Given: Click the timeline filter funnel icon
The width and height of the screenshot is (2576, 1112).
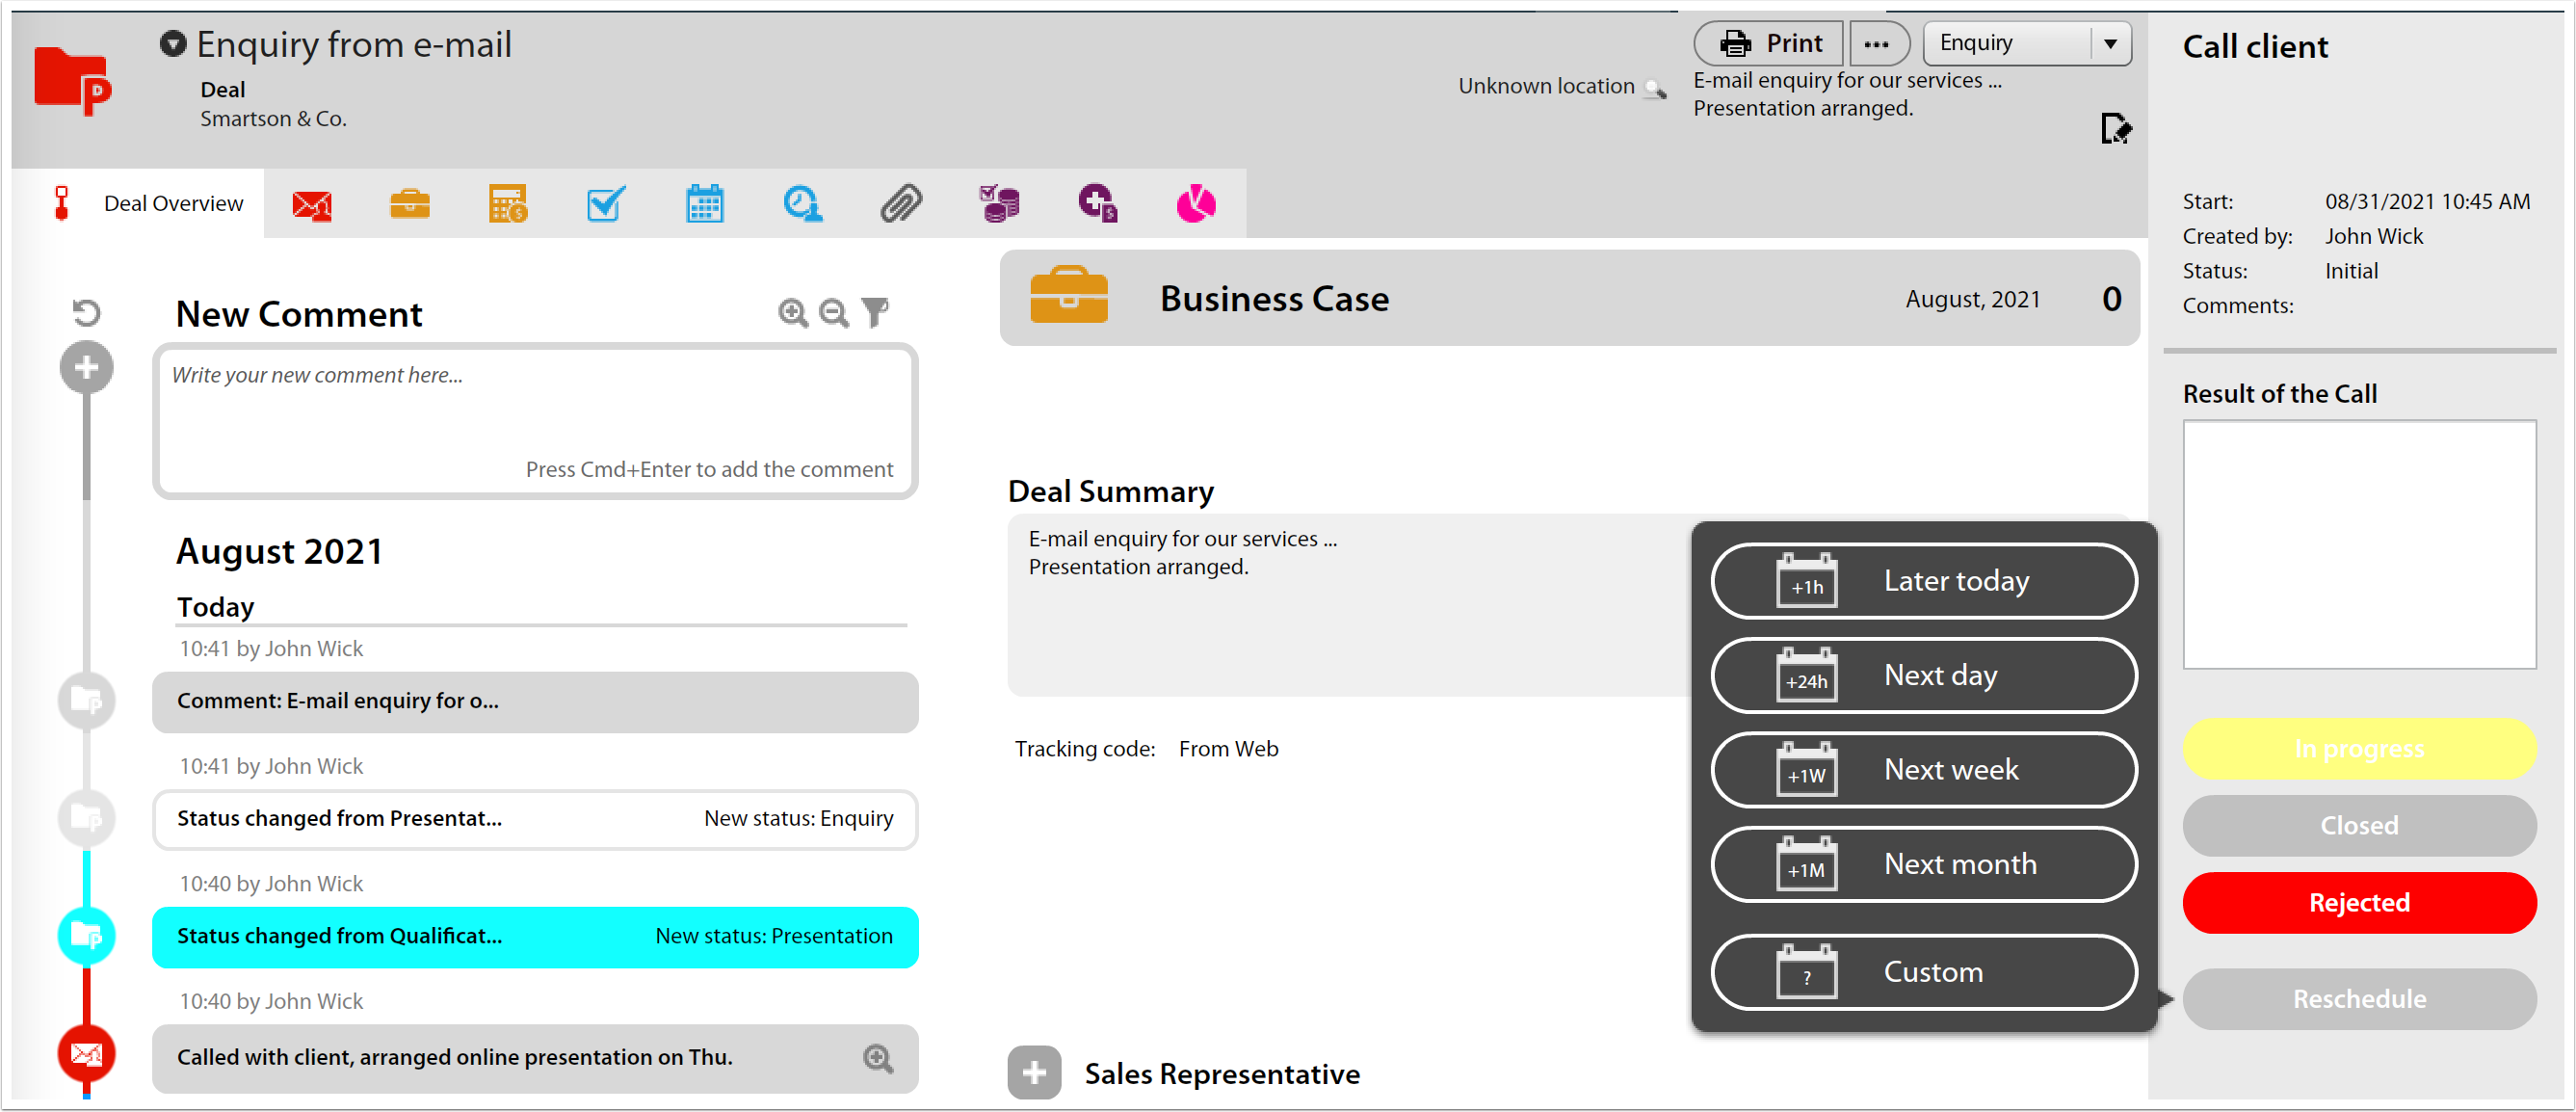Looking at the screenshot, I should click(x=875, y=313).
